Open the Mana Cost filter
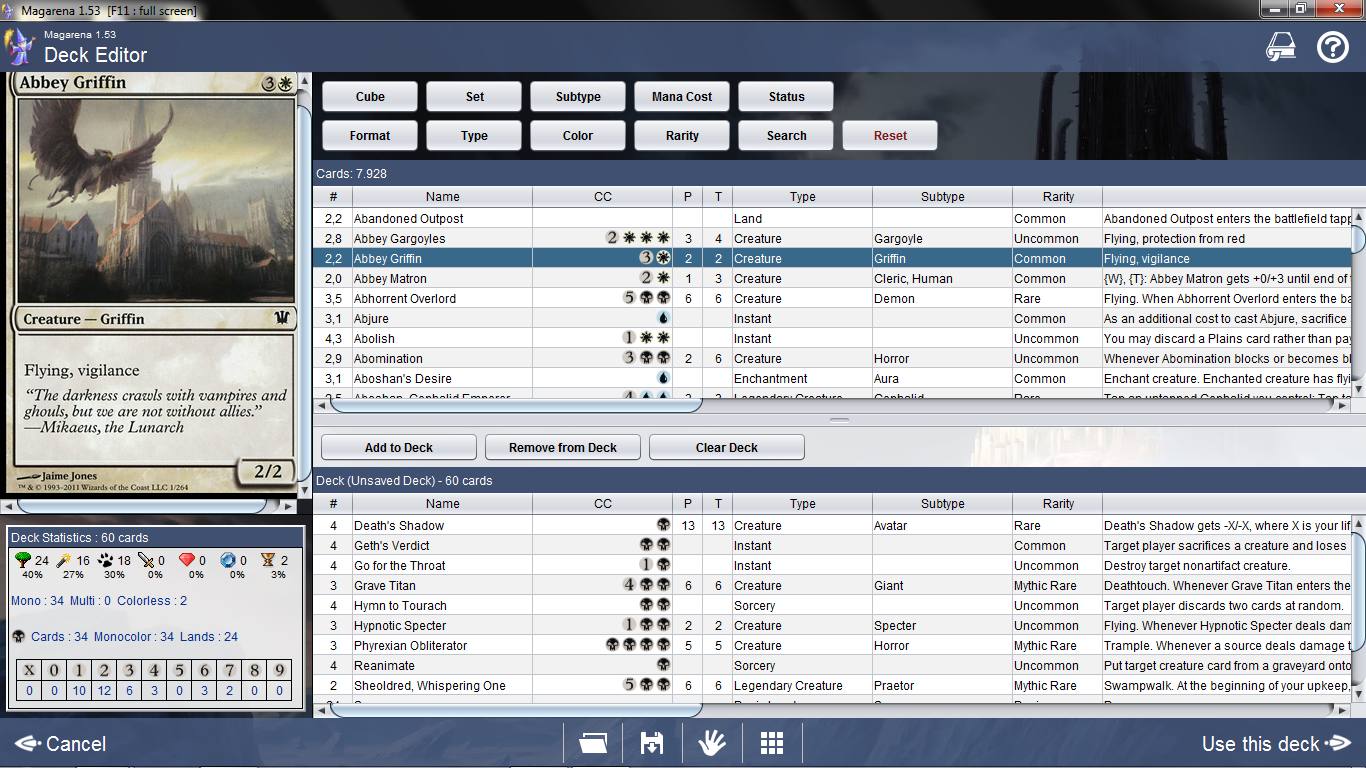1366x768 pixels. 682,97
